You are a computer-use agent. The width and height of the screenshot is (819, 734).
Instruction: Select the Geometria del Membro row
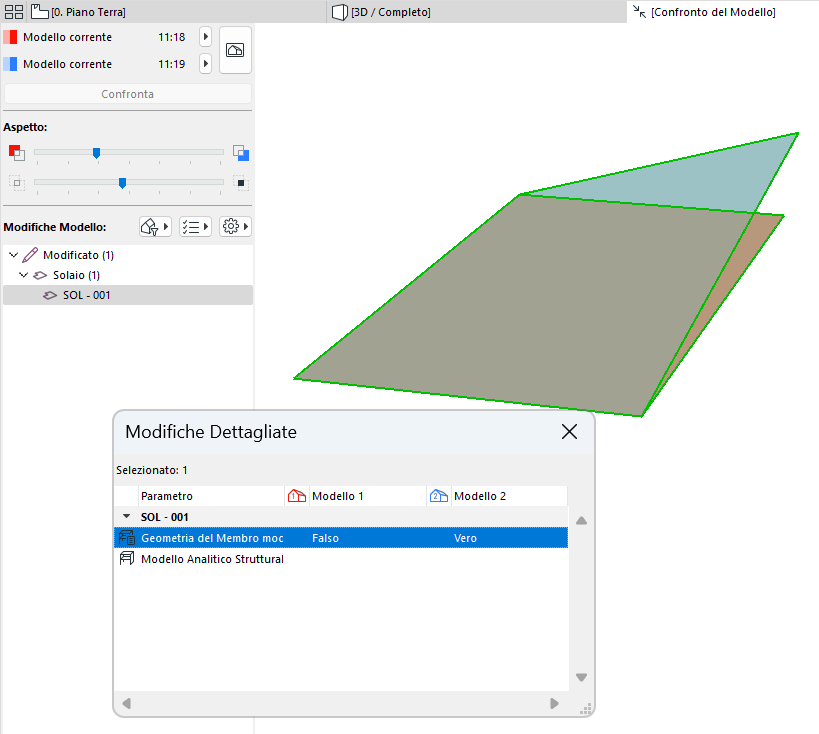click(x=341, y=538)
